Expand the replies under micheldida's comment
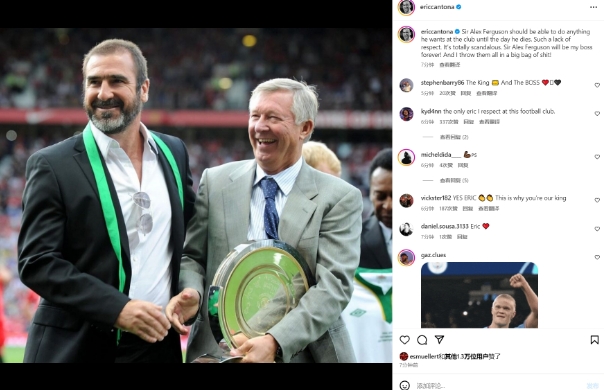Screen dimensions: 614x390 (x=454, y=181)
